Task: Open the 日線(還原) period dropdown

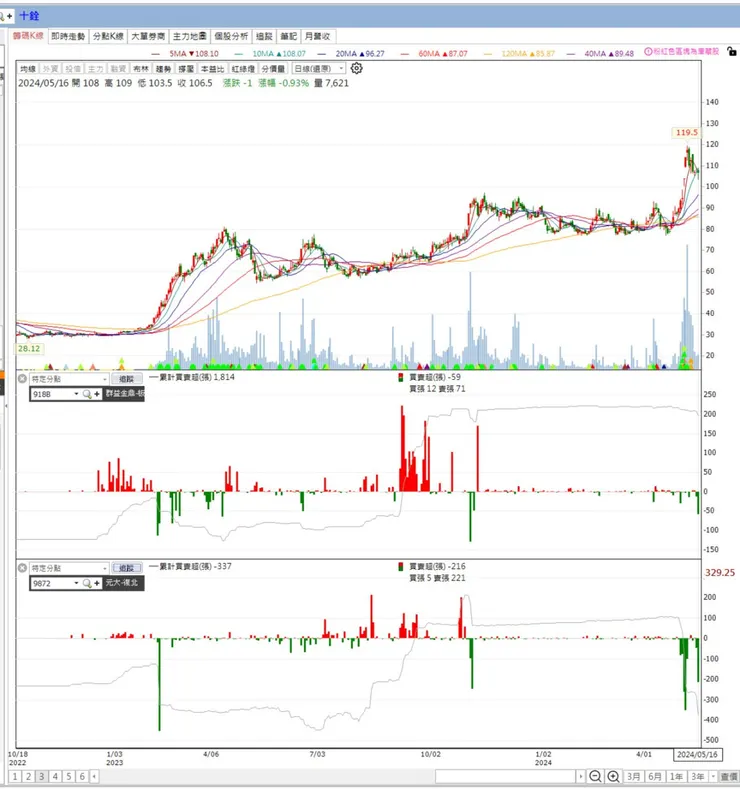Action: (318, 68)
